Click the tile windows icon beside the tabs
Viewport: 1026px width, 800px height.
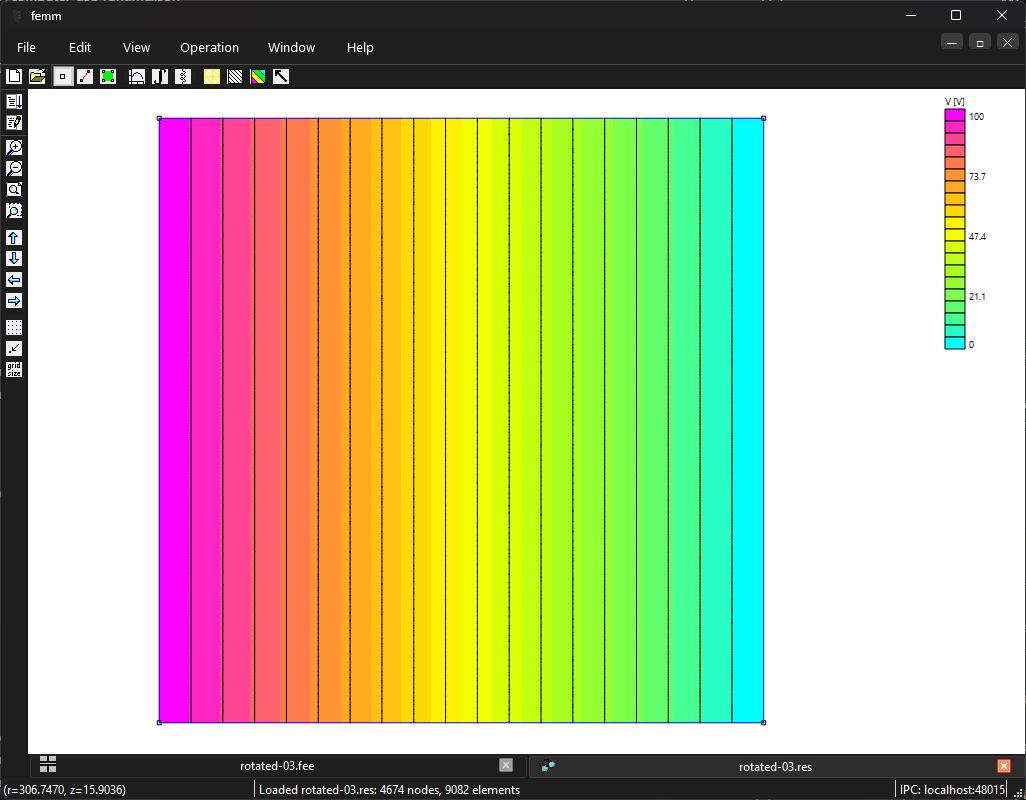pyautogui.click(x=48, y=764)
